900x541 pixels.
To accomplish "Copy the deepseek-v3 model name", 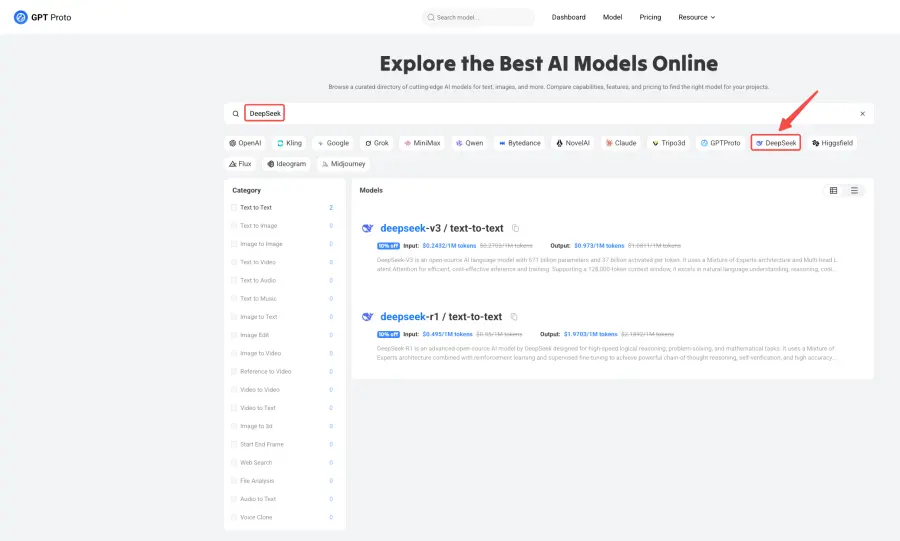I will coord(515,228).
